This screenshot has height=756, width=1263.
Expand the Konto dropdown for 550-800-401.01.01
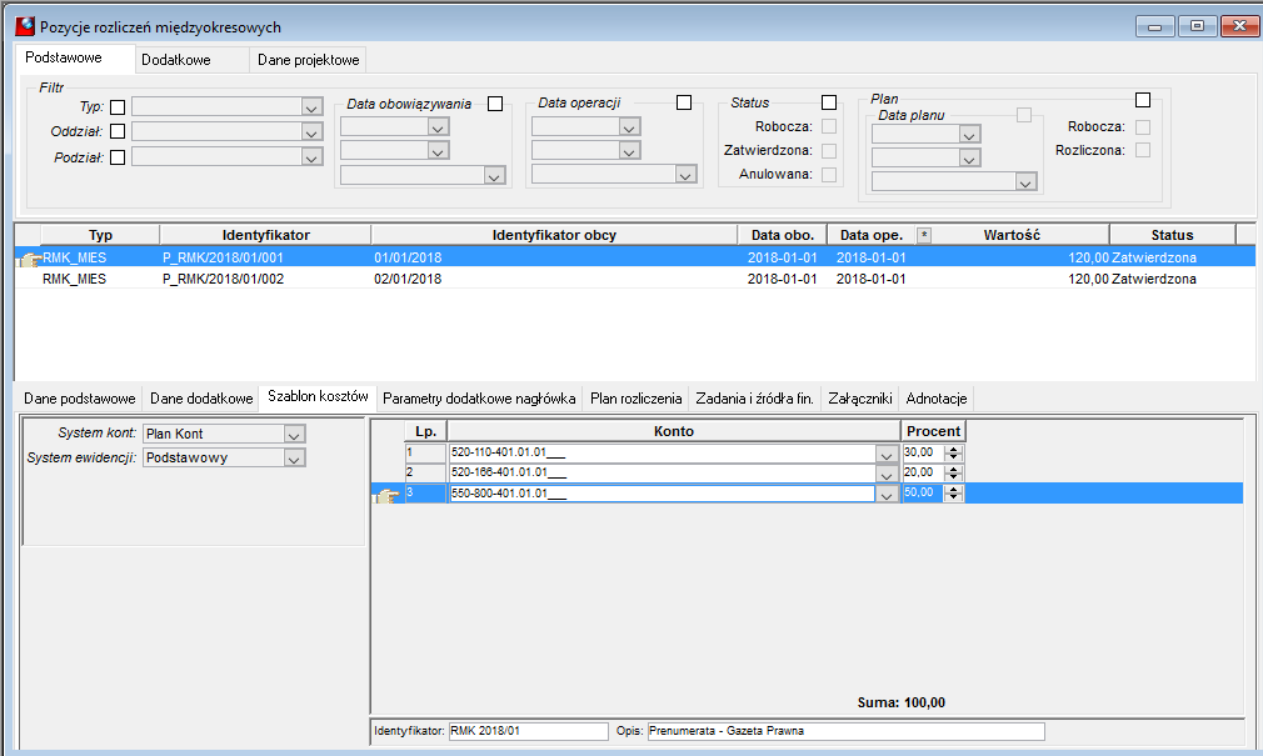point(886,493)
